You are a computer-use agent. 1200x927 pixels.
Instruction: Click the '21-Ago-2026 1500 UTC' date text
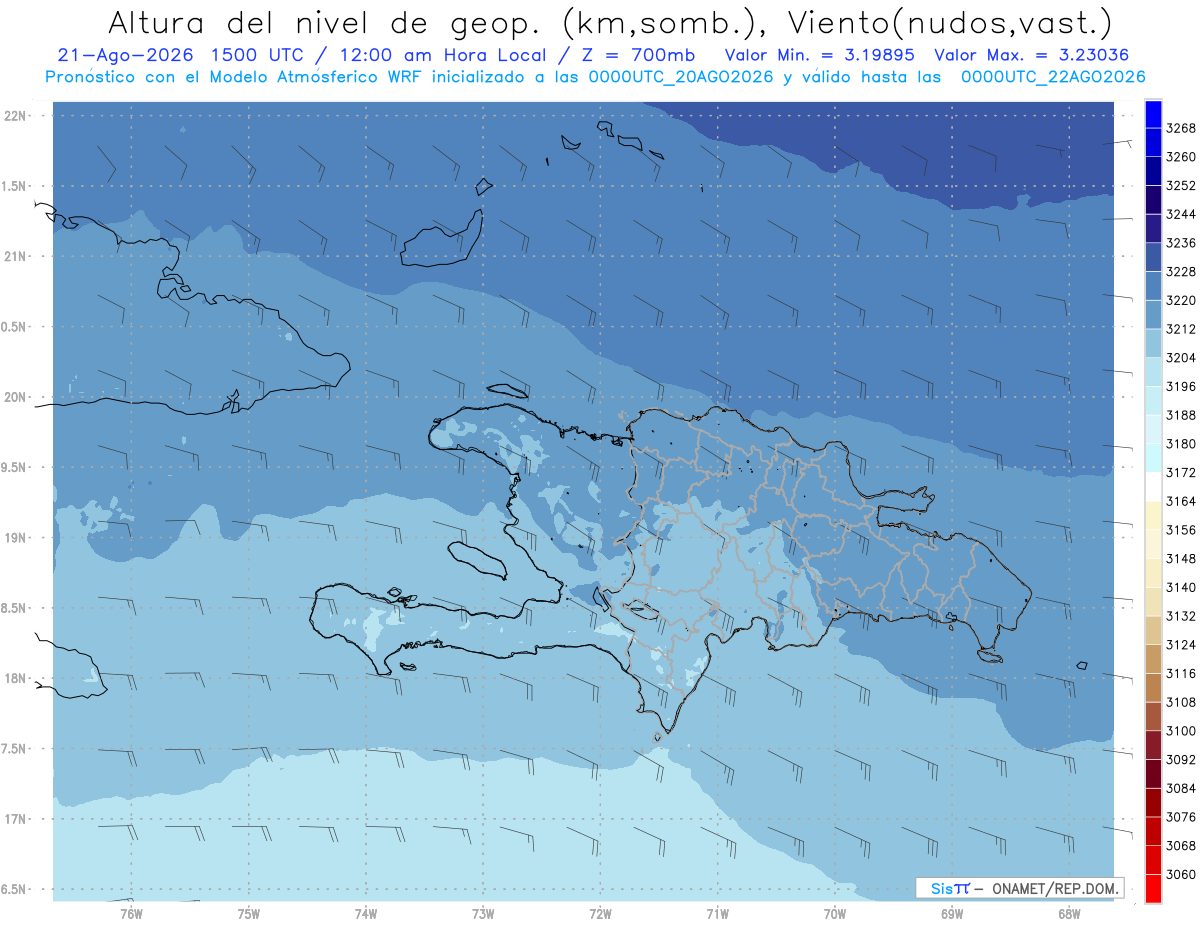182,56
